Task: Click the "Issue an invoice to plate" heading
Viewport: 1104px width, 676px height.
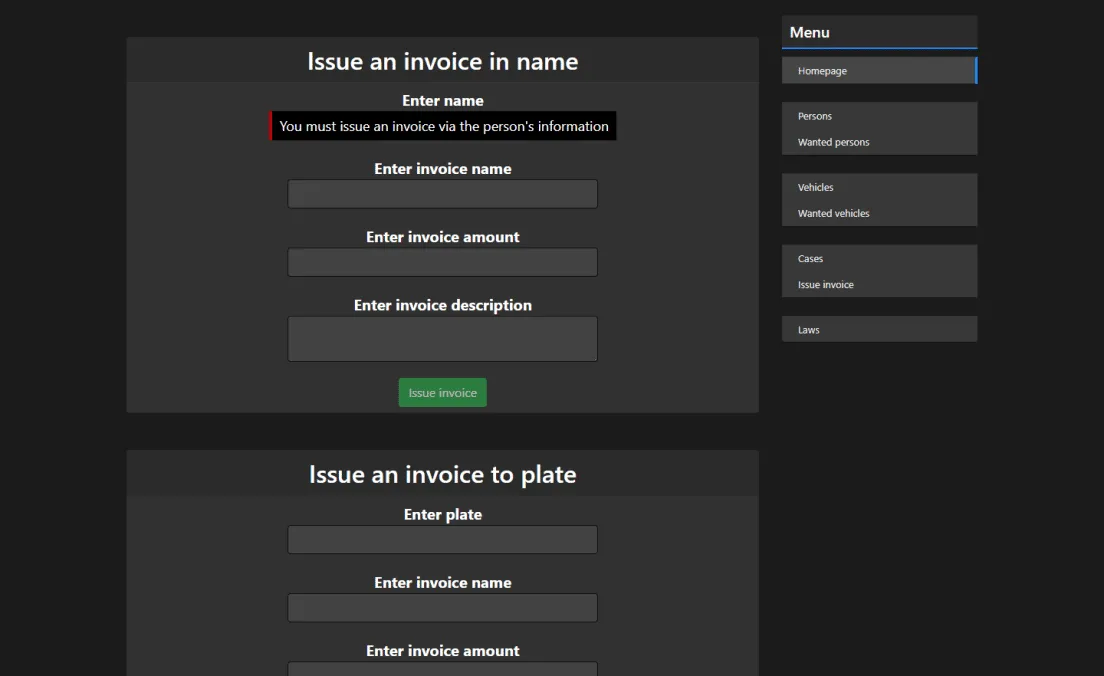Action: tap(442, 474)
